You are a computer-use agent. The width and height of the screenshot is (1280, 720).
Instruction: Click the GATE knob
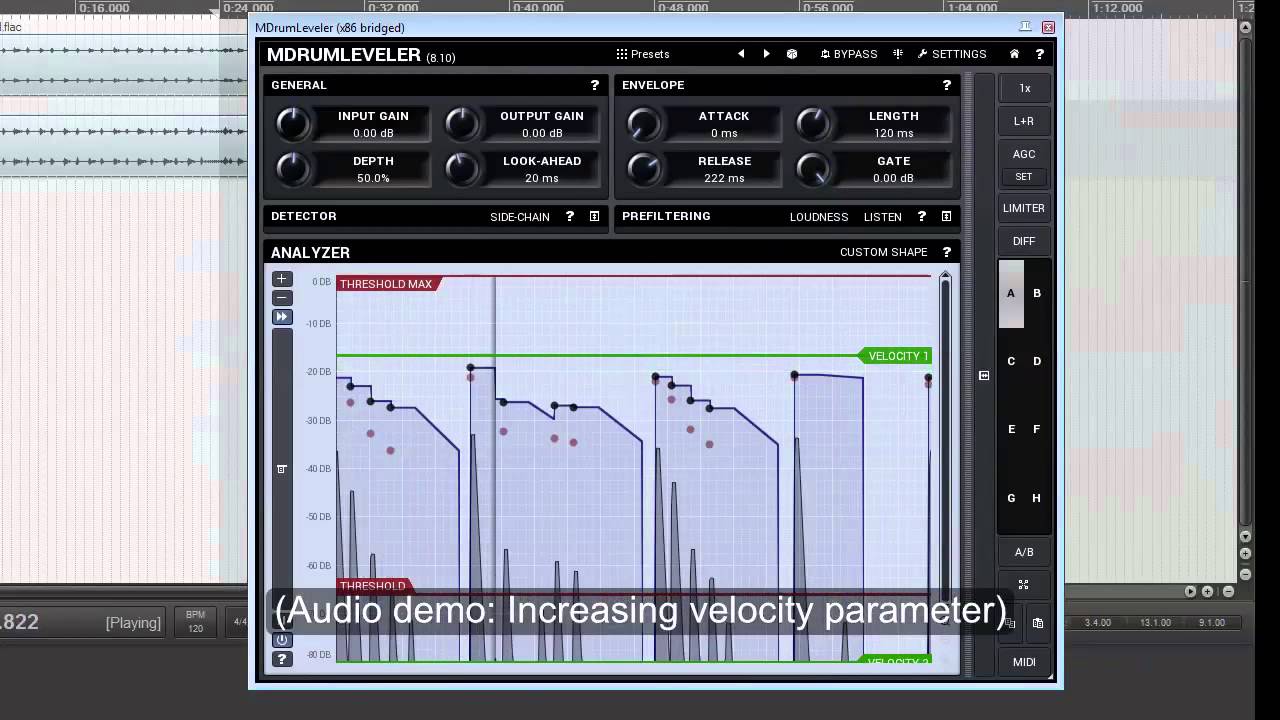point(813,169)
